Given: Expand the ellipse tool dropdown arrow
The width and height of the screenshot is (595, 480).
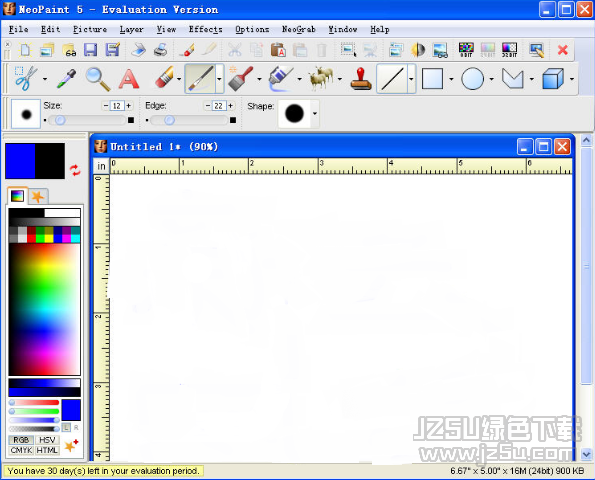Looking at the screenshot, I should (x=491, y=79).
